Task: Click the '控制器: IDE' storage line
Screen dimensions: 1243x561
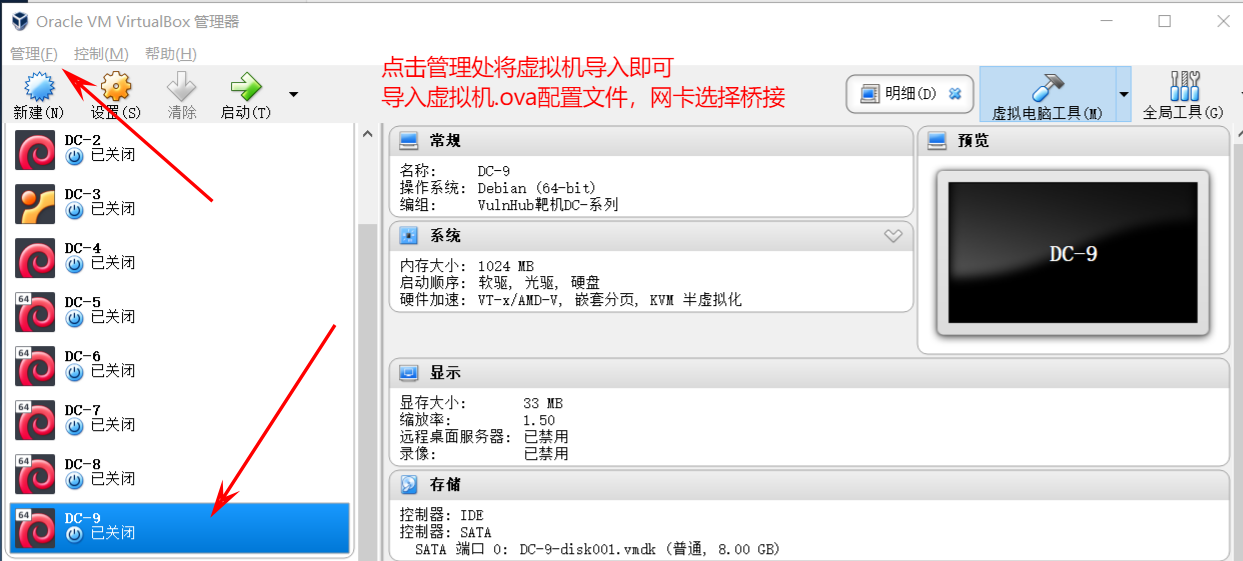Action: (x=441, y=516)
